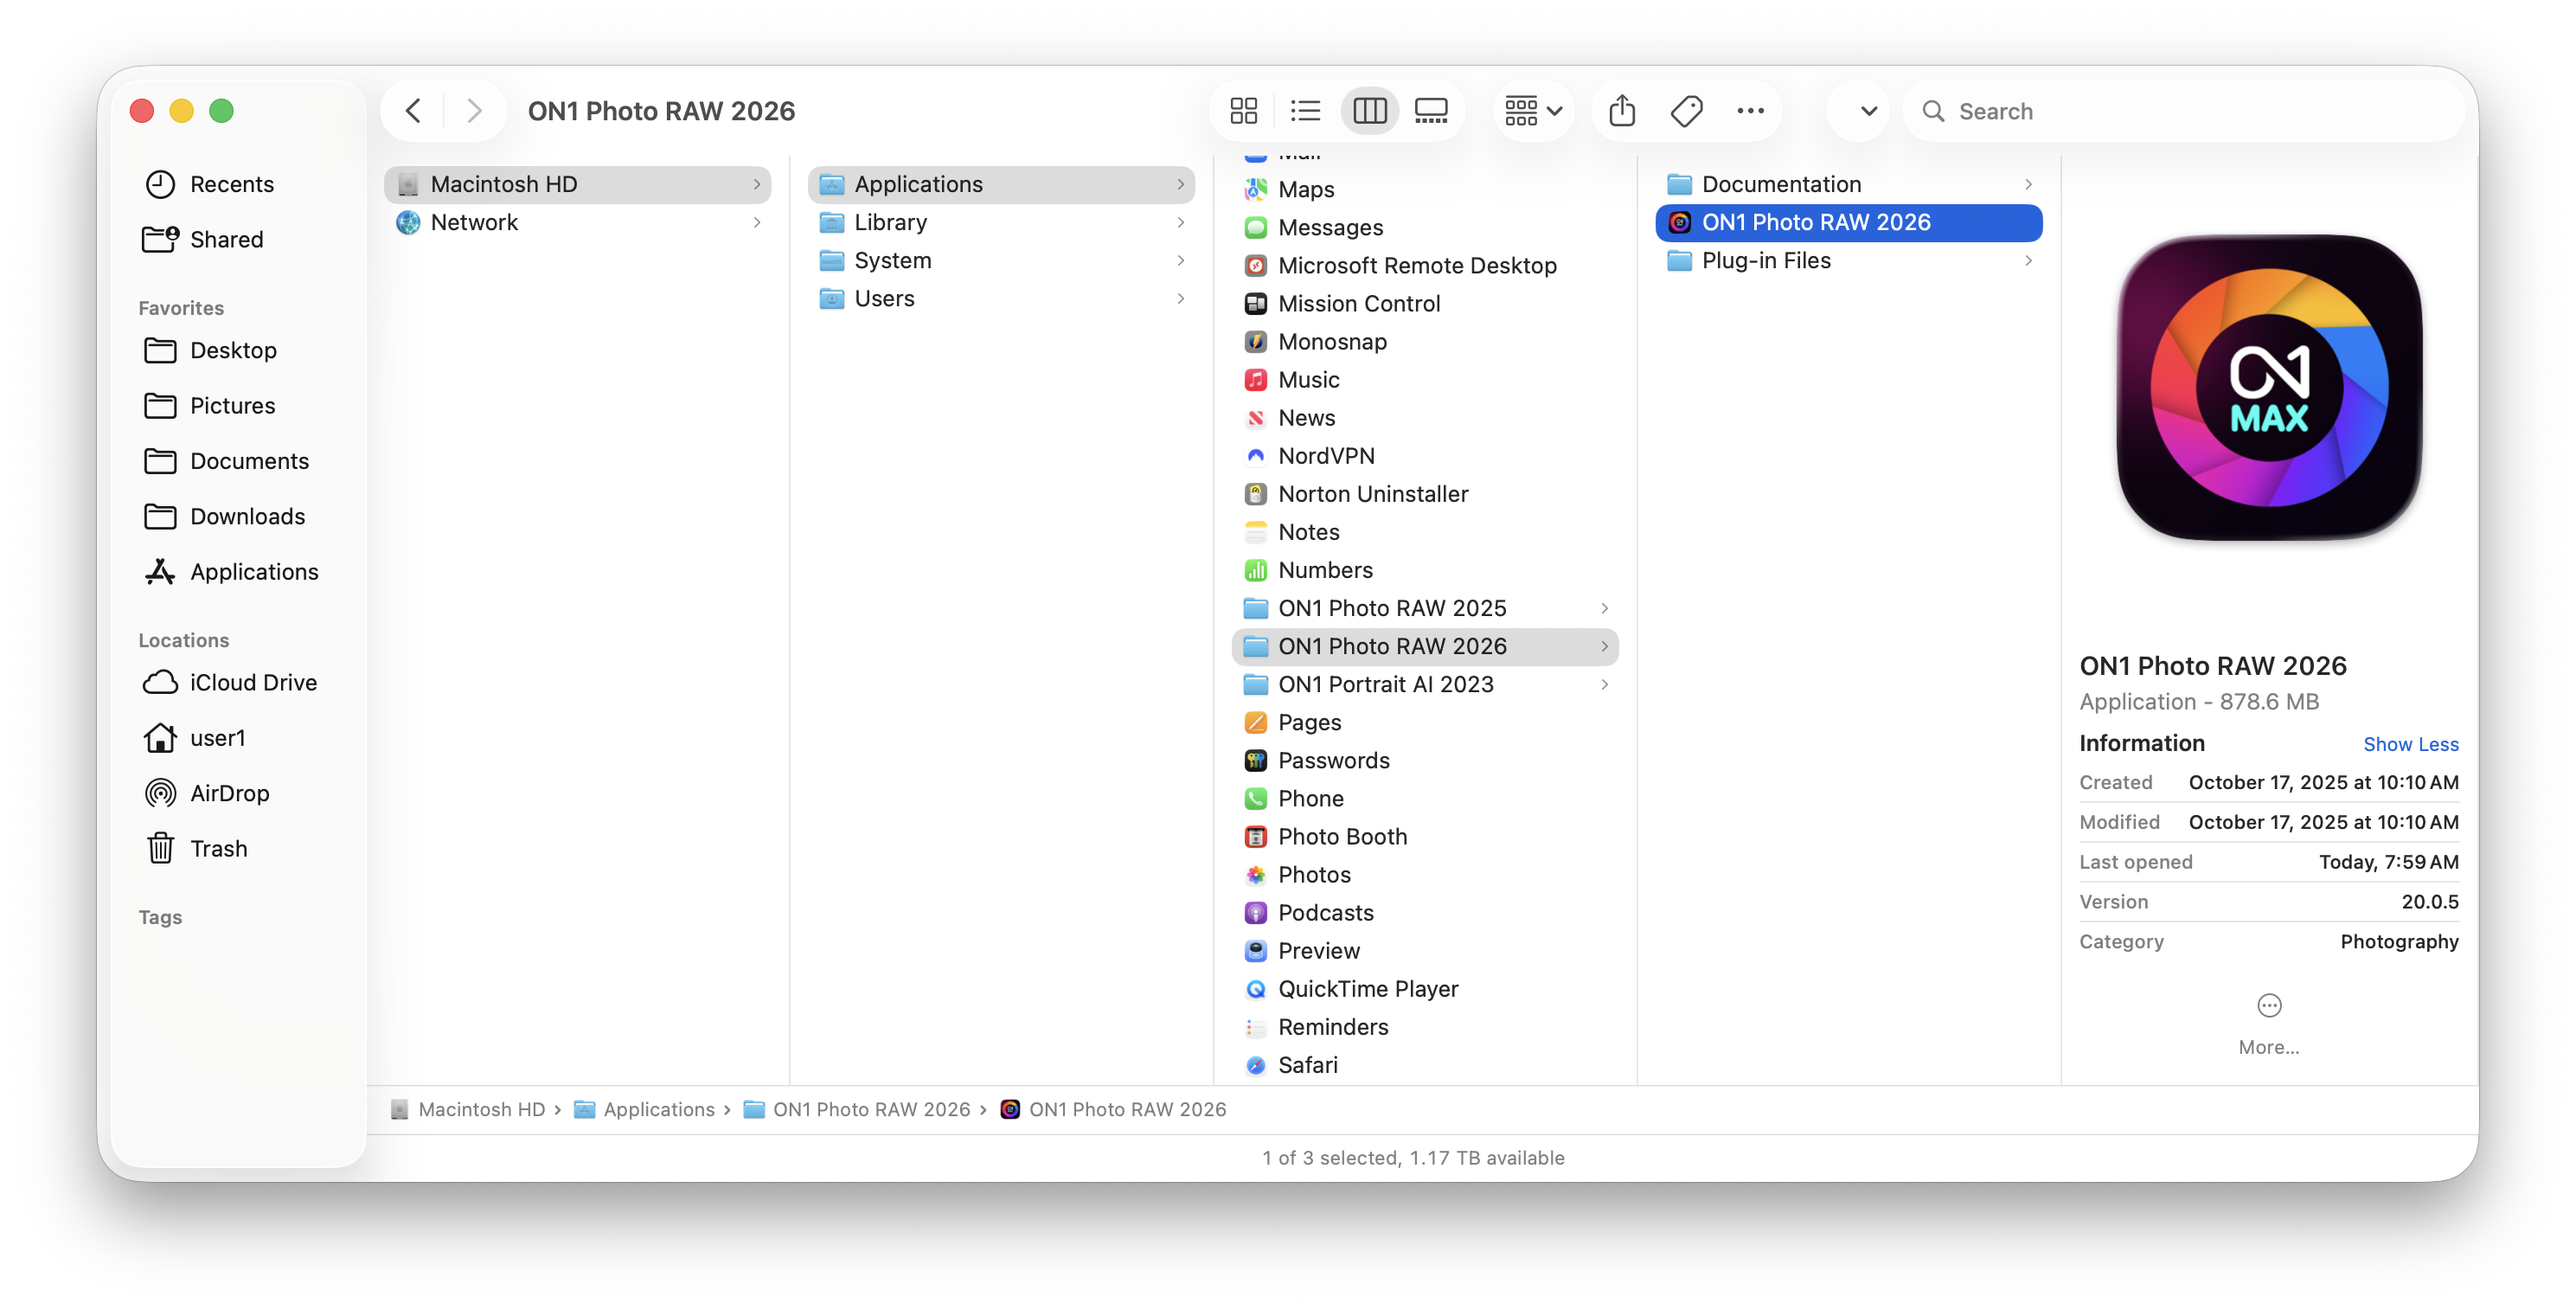Switch to gallery view

click(x=1431, y=111)
